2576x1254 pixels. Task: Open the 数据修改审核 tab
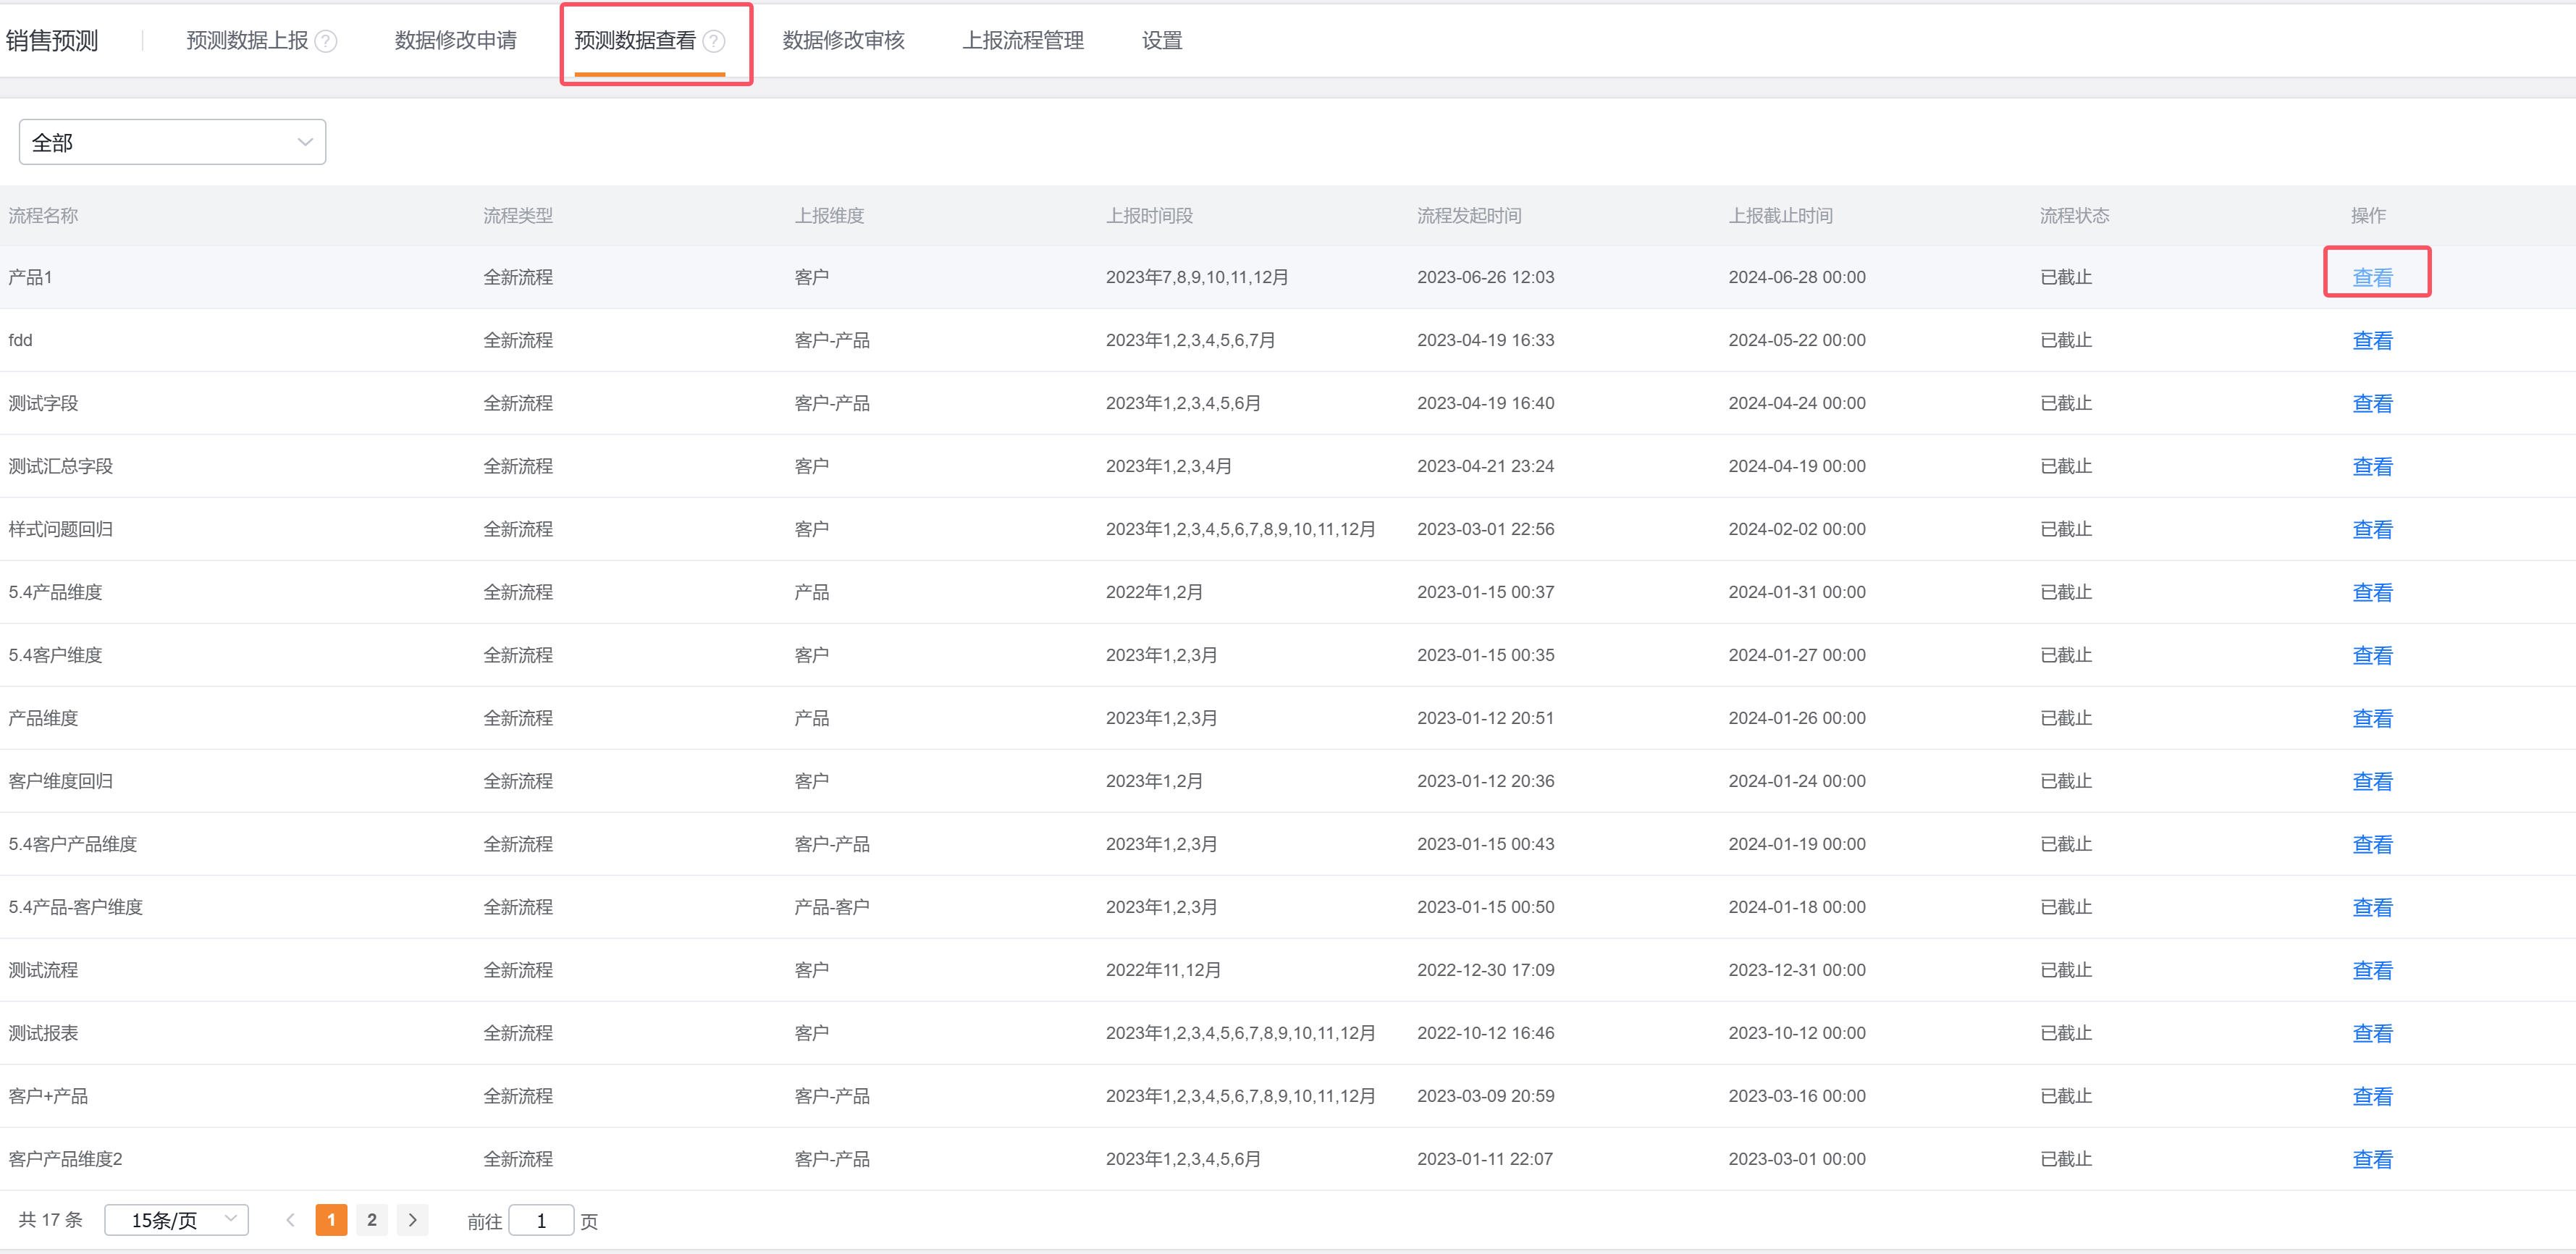[x=843, y=41]
